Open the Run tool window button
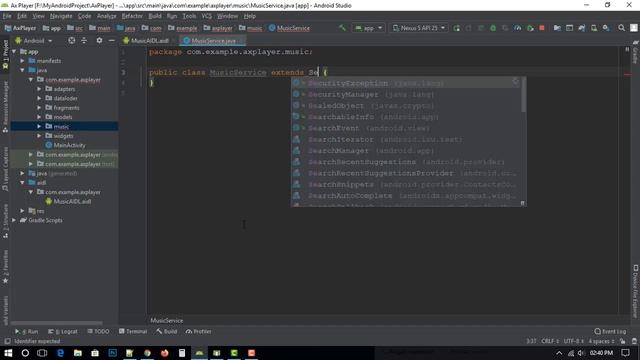640x360 pixels. [27, 331]
